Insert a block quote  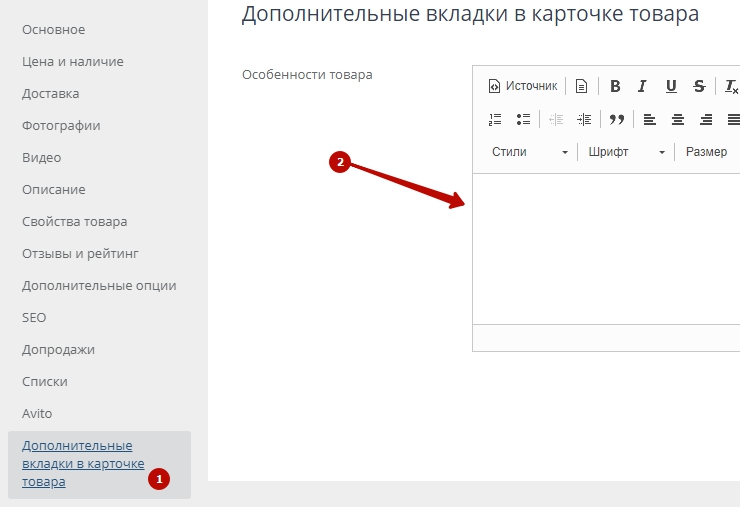(617, 119)
